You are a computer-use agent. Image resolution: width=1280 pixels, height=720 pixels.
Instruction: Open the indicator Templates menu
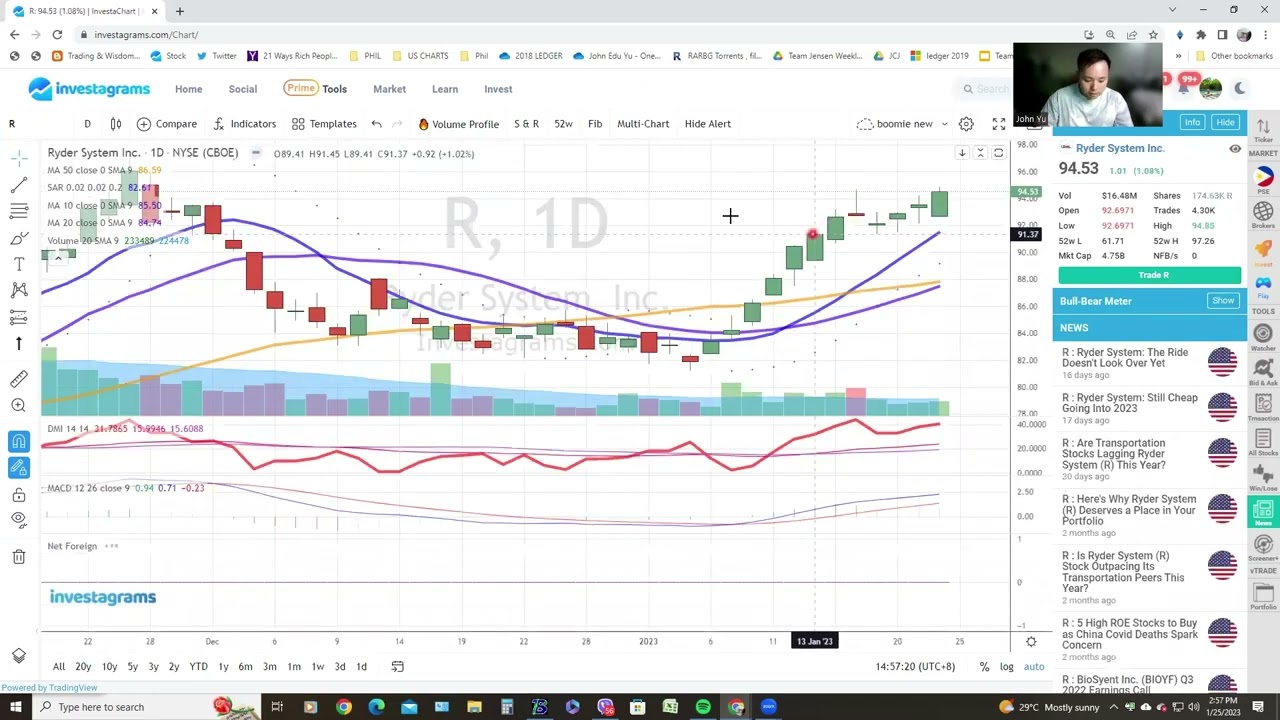point(324,124)
